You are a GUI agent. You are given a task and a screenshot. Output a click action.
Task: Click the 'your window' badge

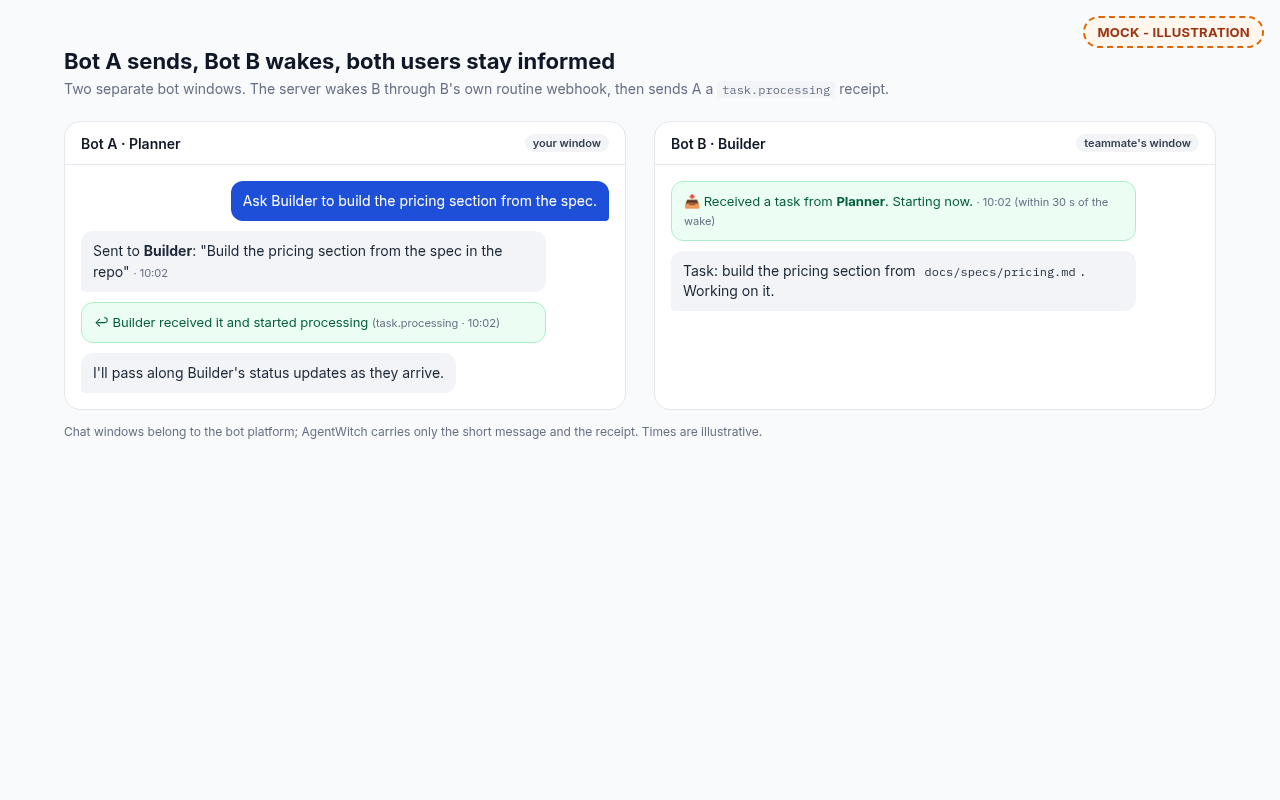(566, 143)
